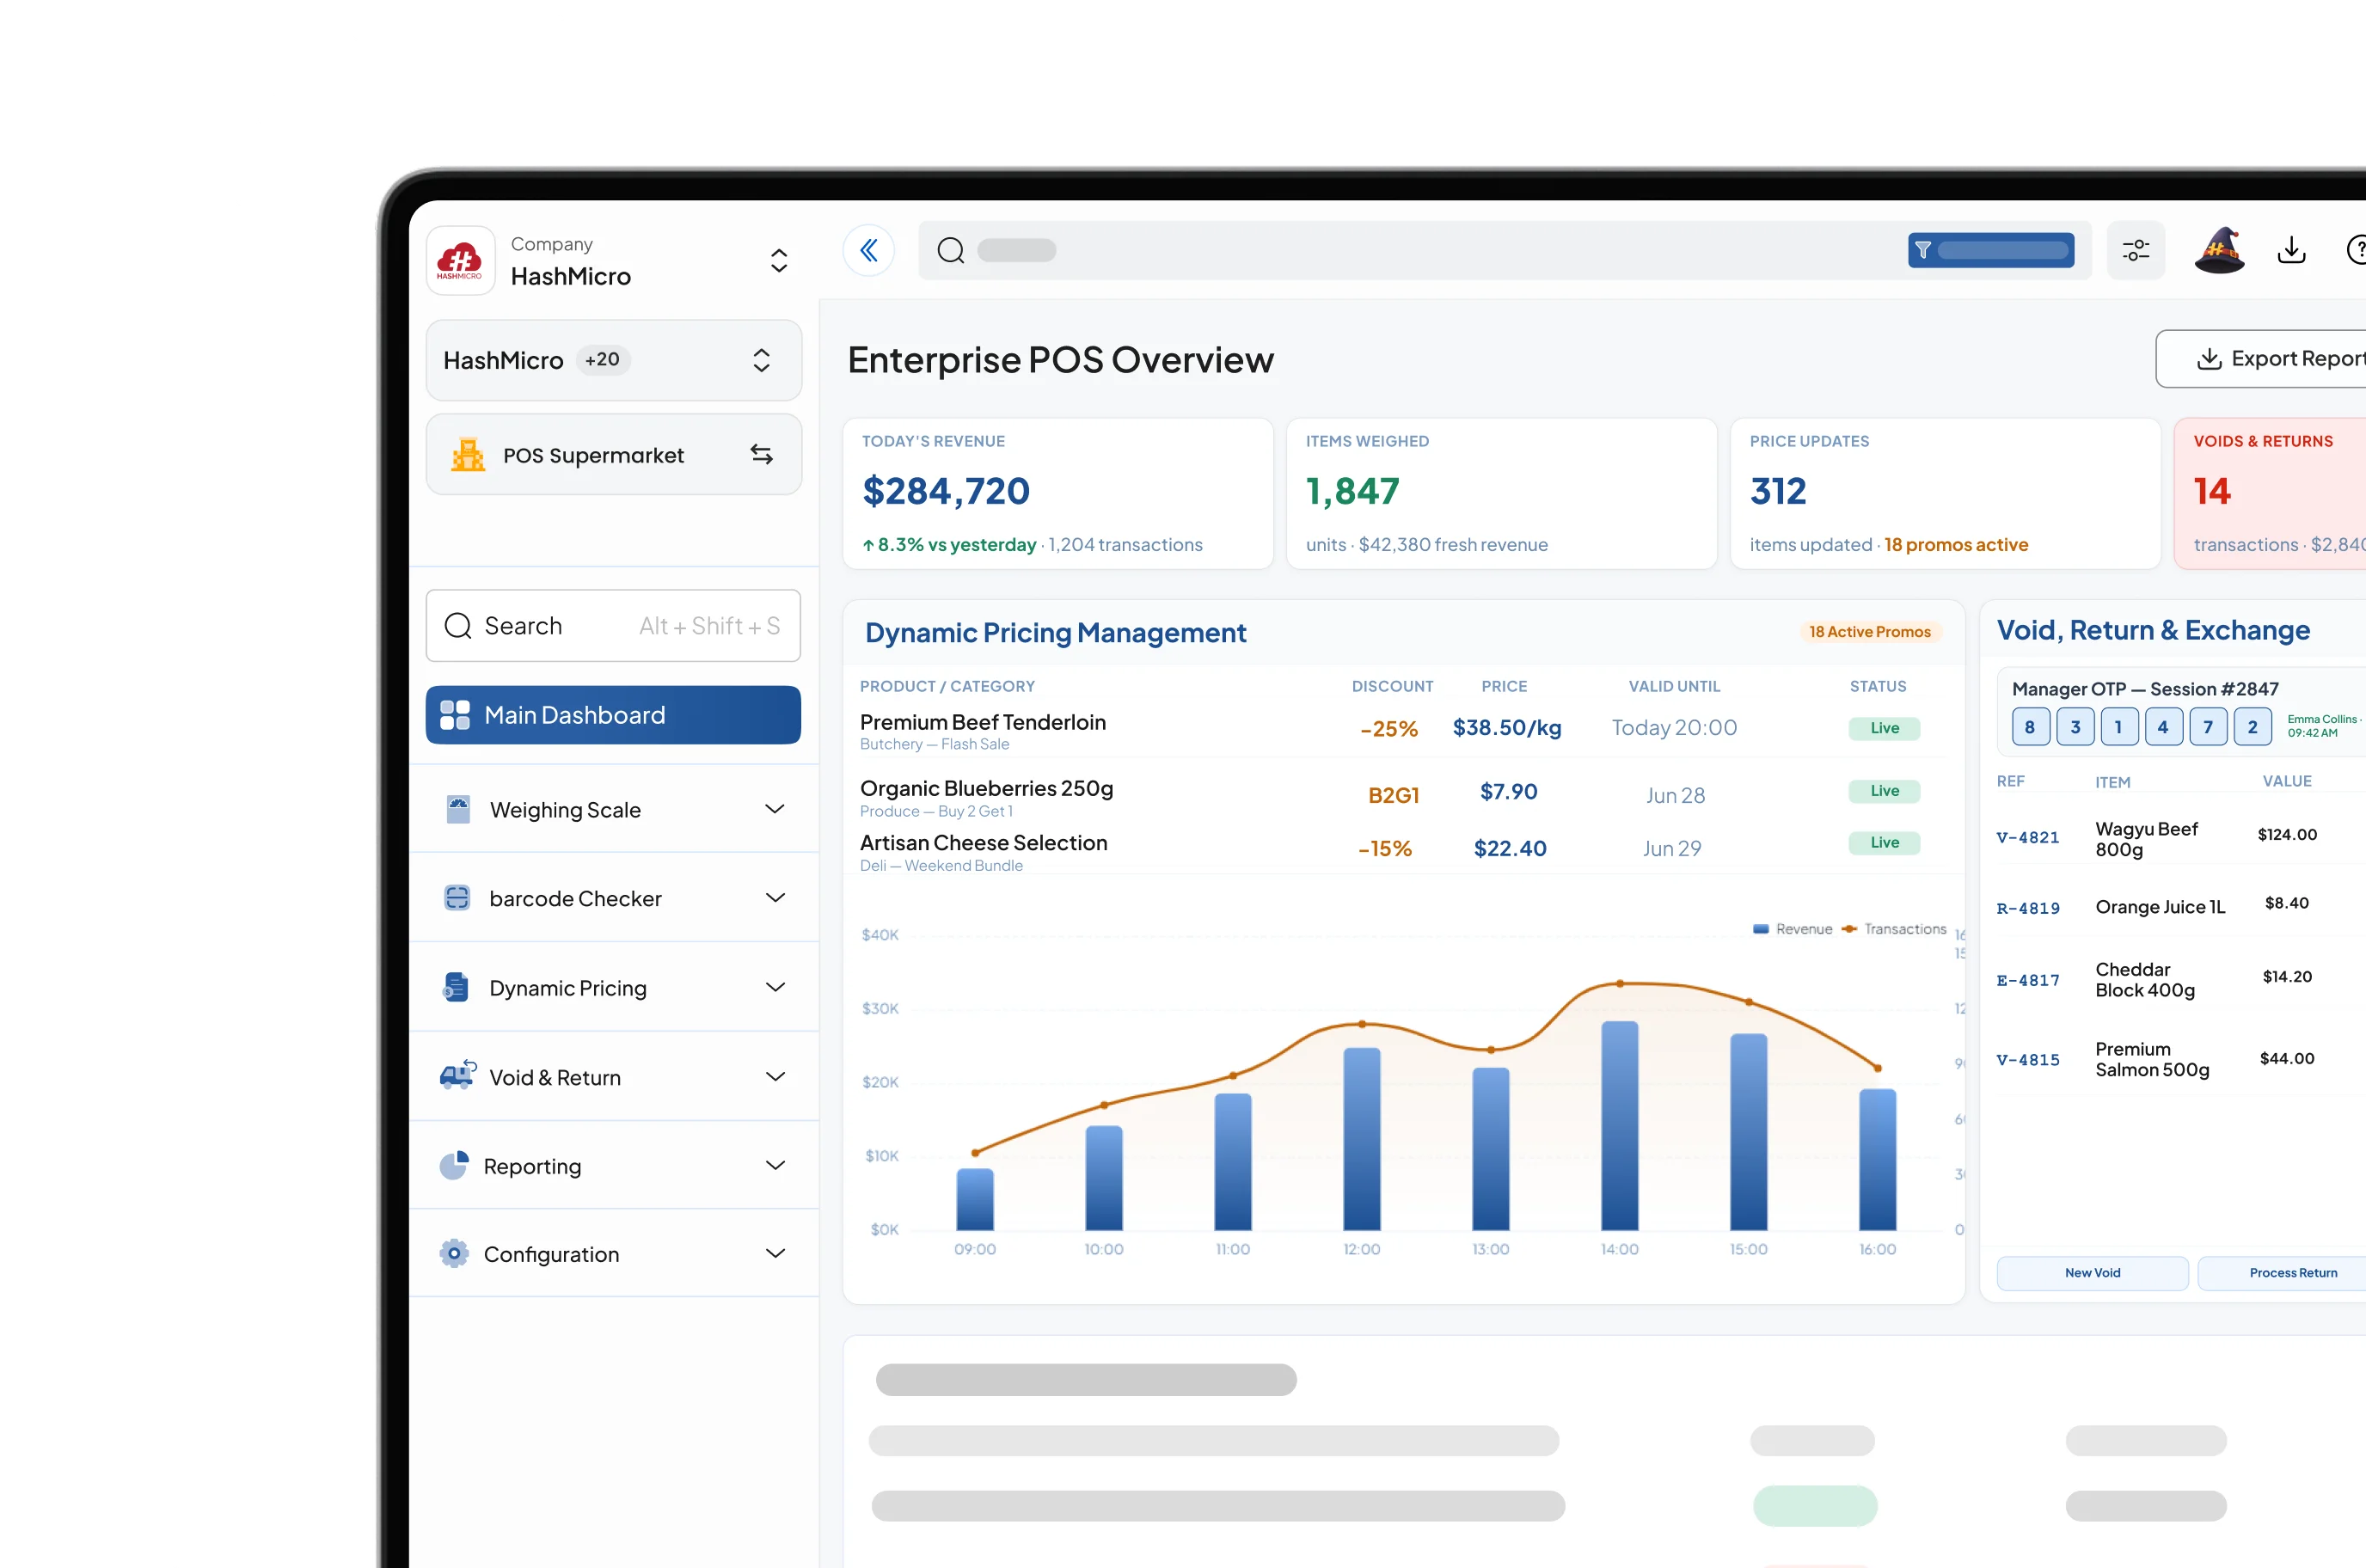The height and width of the screenshot is (1568, 2366).
Task: Expand the Void & Return chevron
Action: [775, 1076]
